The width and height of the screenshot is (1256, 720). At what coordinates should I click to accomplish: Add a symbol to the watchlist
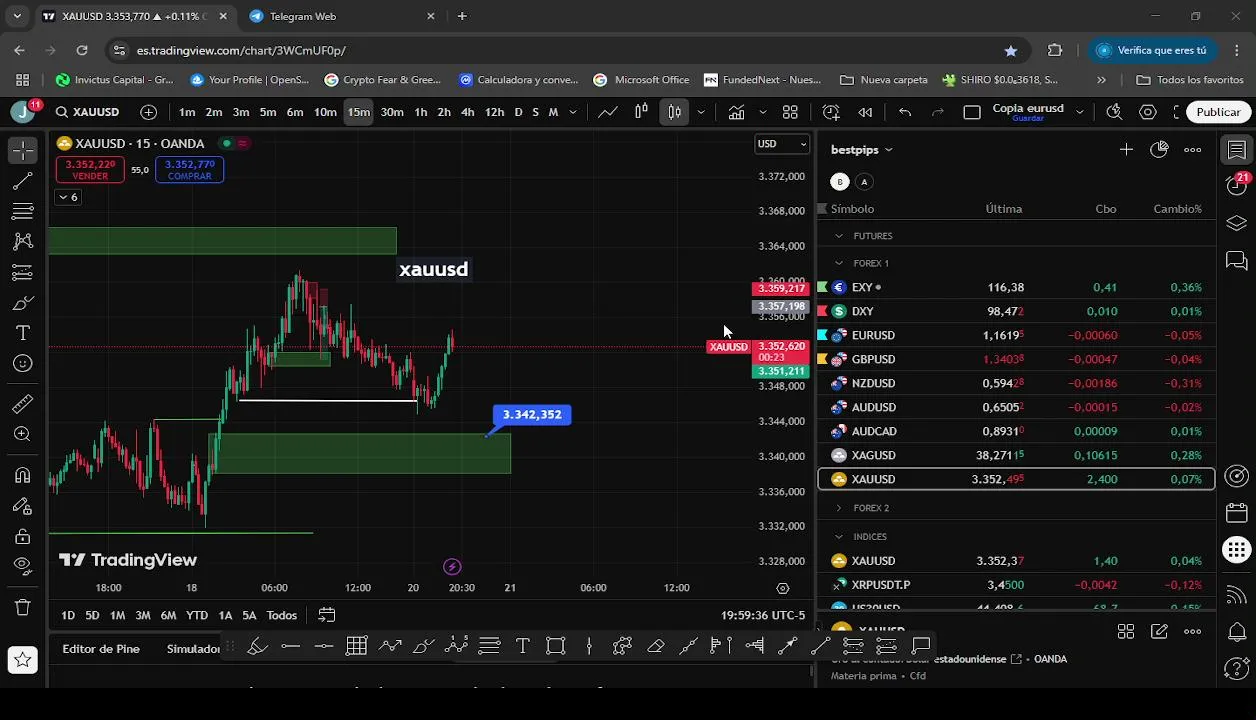click(1126, 150)
